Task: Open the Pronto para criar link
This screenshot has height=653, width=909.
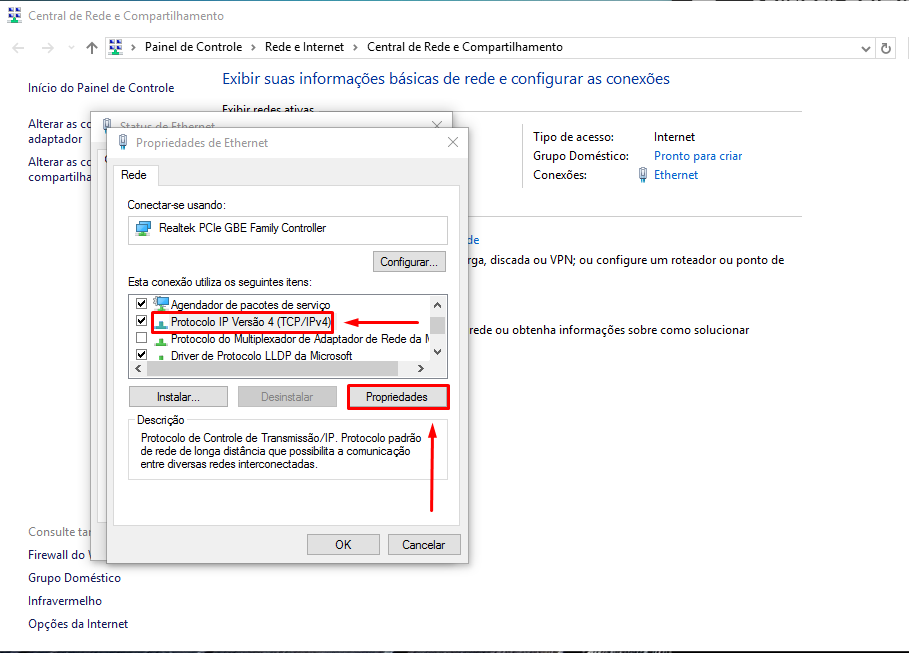Action: pyautogui.click(x=697, y=156)
